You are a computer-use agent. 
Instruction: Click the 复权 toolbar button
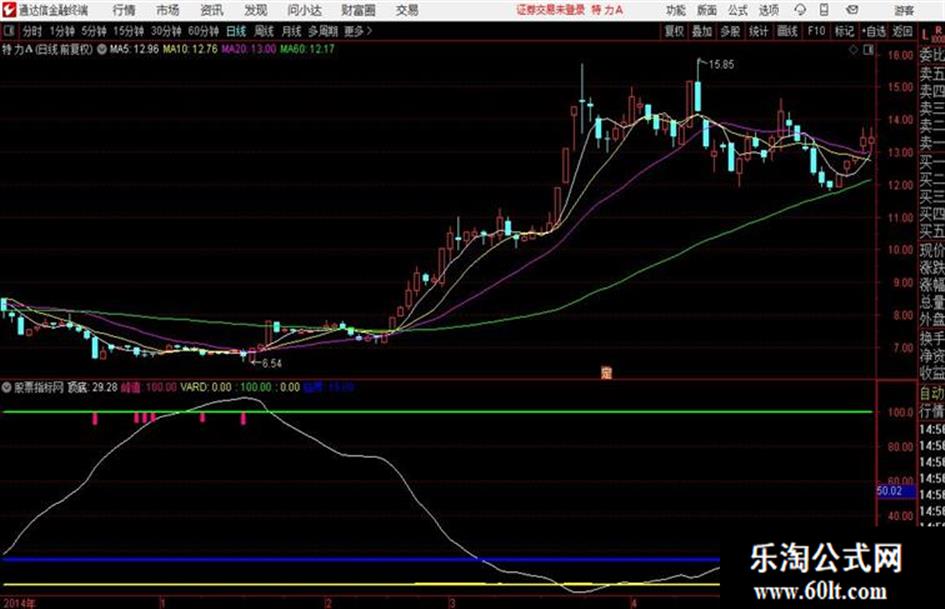click(x=674, y=31)
